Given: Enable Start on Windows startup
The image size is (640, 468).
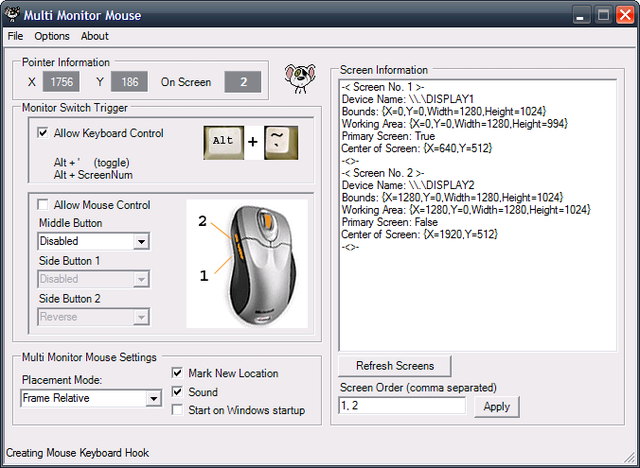Looking at the screenshot, I should click(177, 410).
